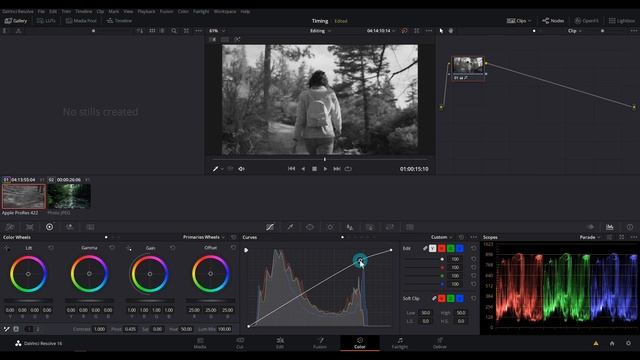Click the viewer search magnifier icon
This screenshot has width=640, height=360.
[x=174, y=31]
